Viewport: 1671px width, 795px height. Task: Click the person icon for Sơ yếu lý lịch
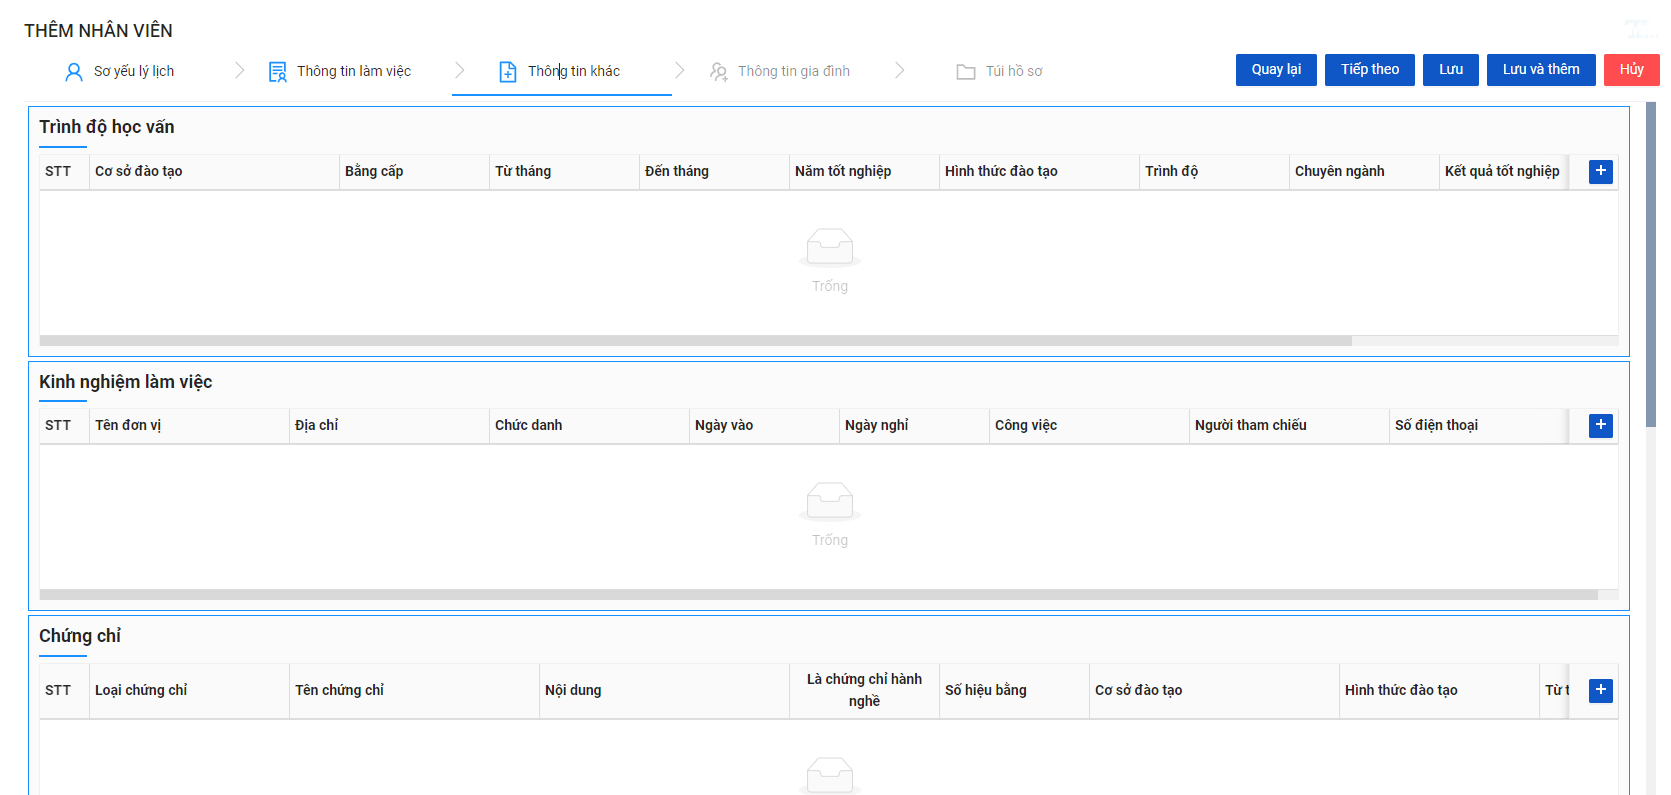(x=74, y=72)
